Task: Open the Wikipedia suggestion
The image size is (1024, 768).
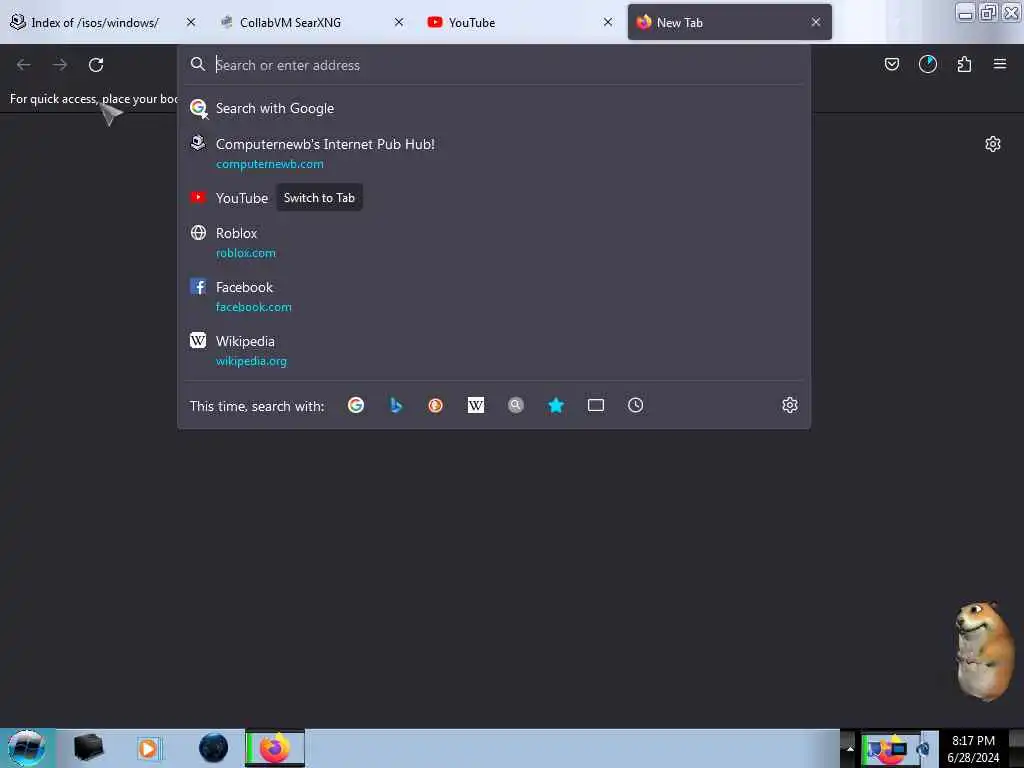Action: [494, 351]
